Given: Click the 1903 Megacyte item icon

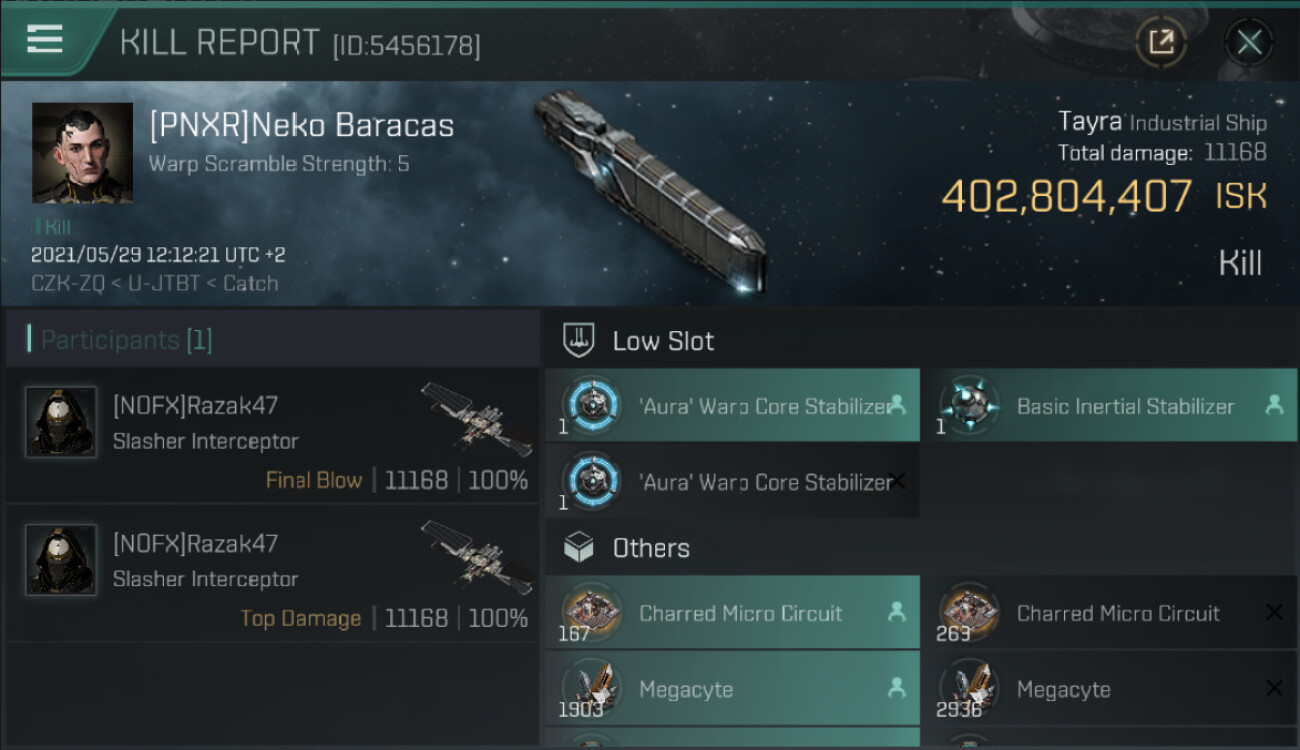Looking at the screenshot, I should [590, 688].
